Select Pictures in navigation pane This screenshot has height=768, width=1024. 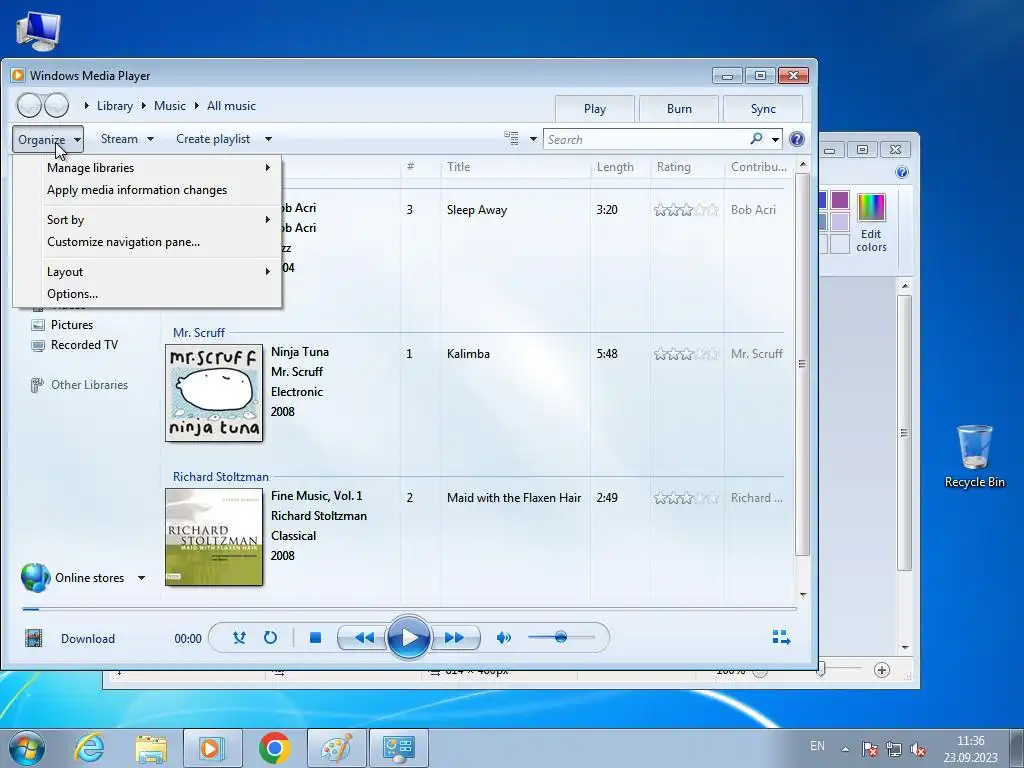pyautogui.click(x=72, y=325)
